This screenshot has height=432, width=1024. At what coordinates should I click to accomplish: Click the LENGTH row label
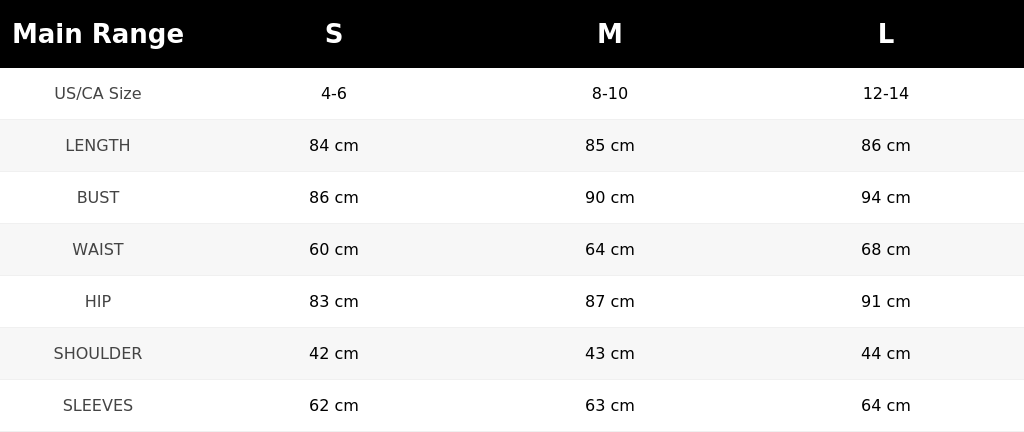(x=98, y=146)
